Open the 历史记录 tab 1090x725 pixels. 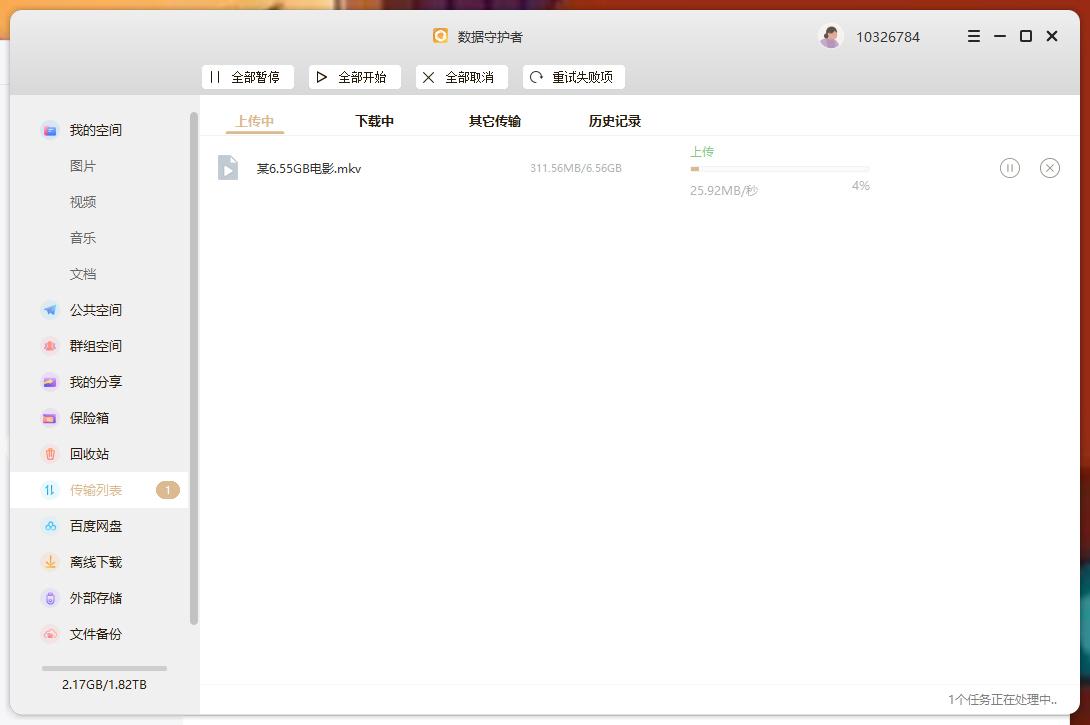point(614,120)
